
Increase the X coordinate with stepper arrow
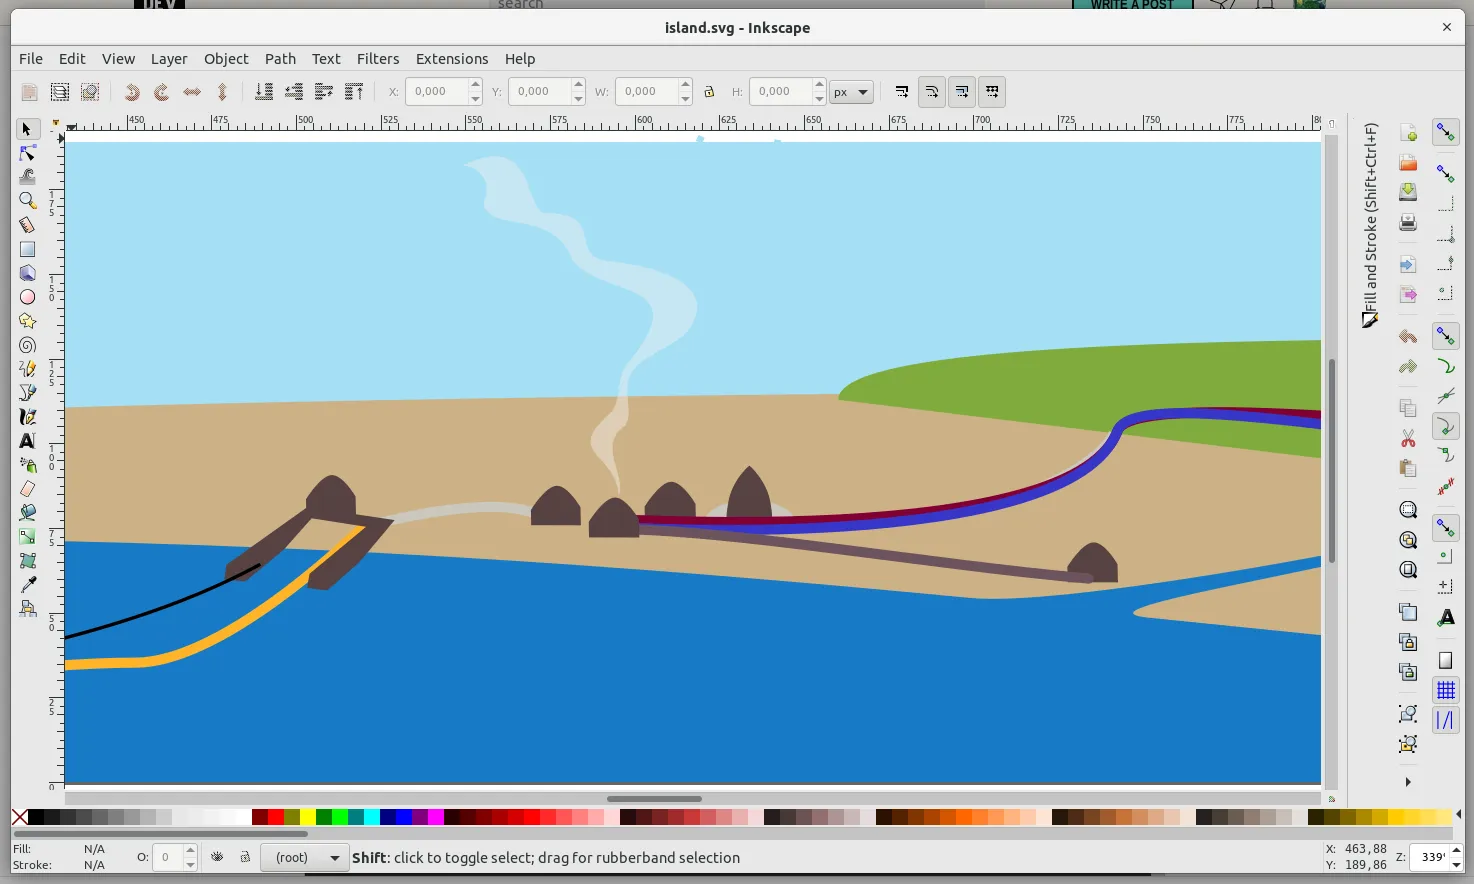click(x=475, y=85)
